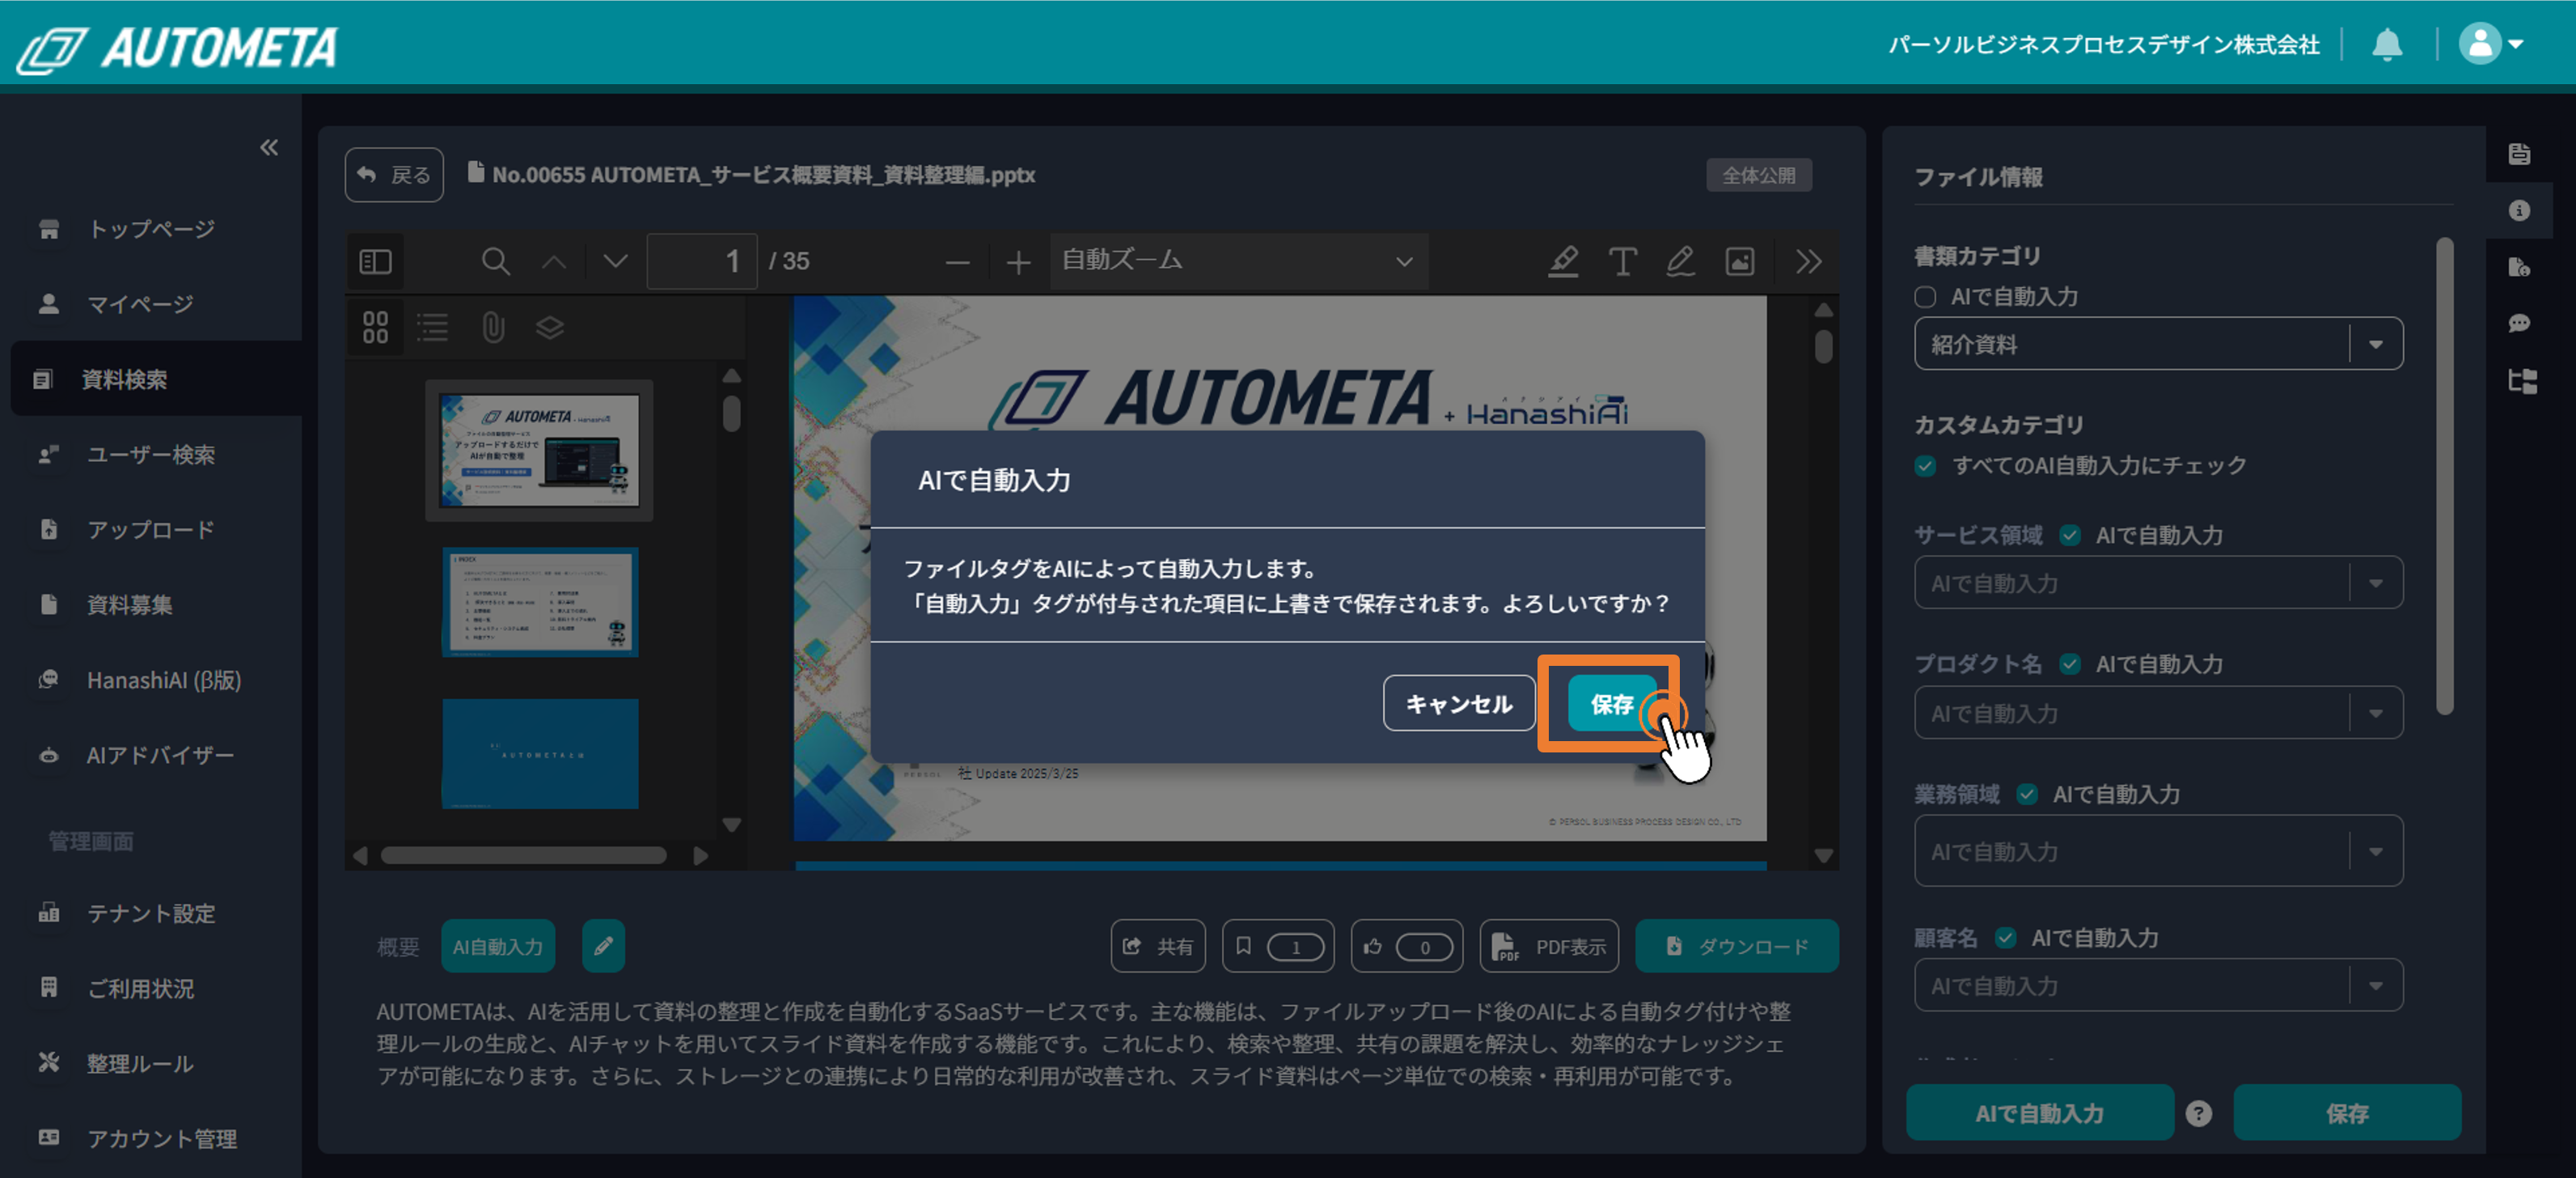Zoom in with plus icon
This screenshot has height=1178, width=2576.
1018,263
